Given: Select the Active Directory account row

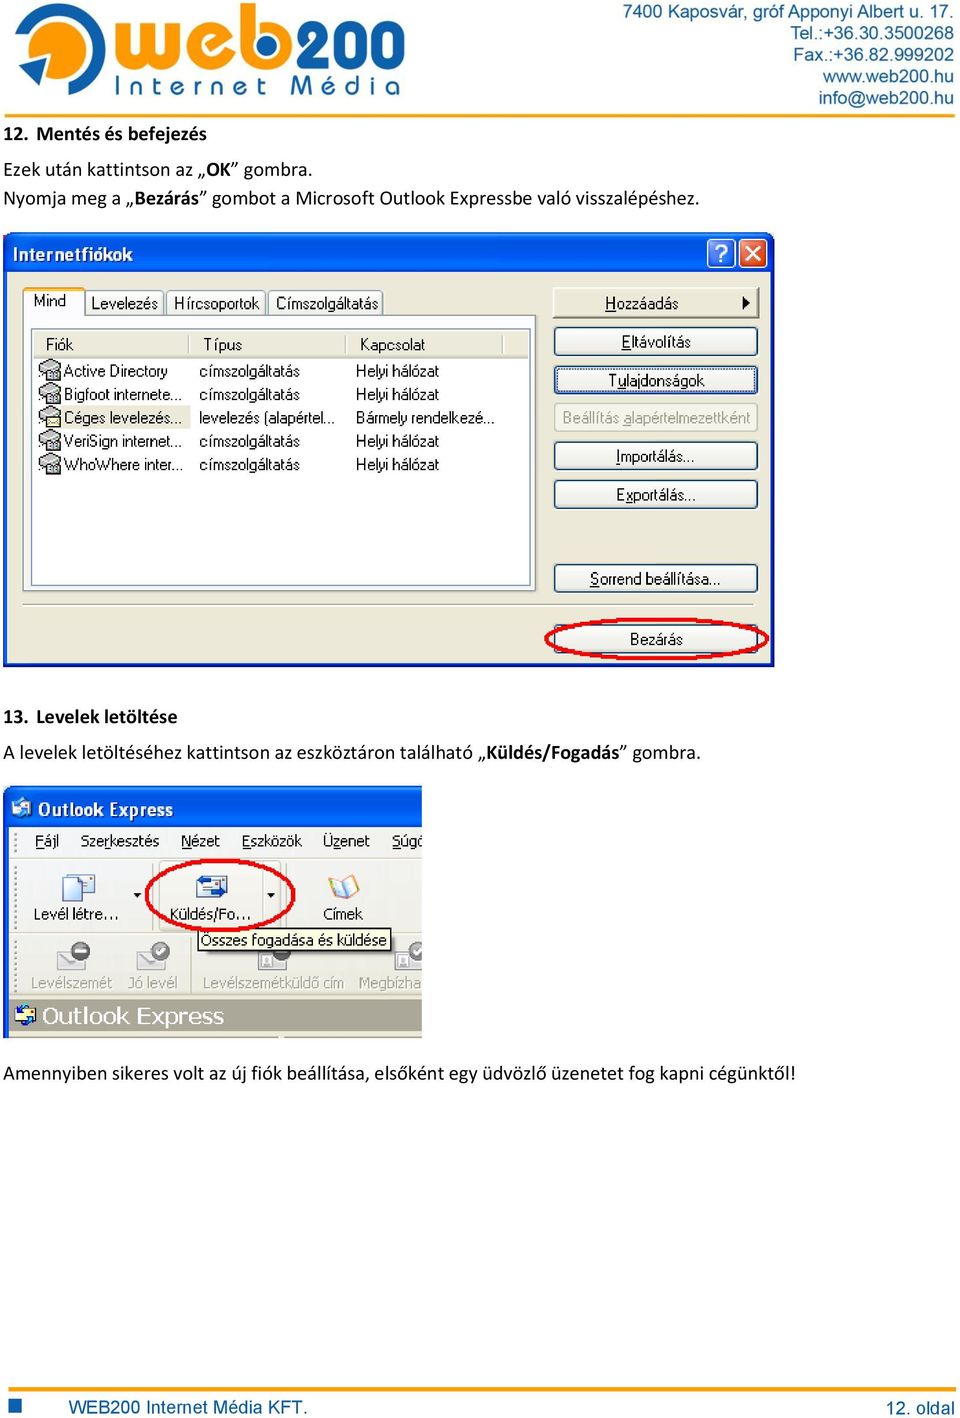Looking at the screenshot, I should pos(280,371).
